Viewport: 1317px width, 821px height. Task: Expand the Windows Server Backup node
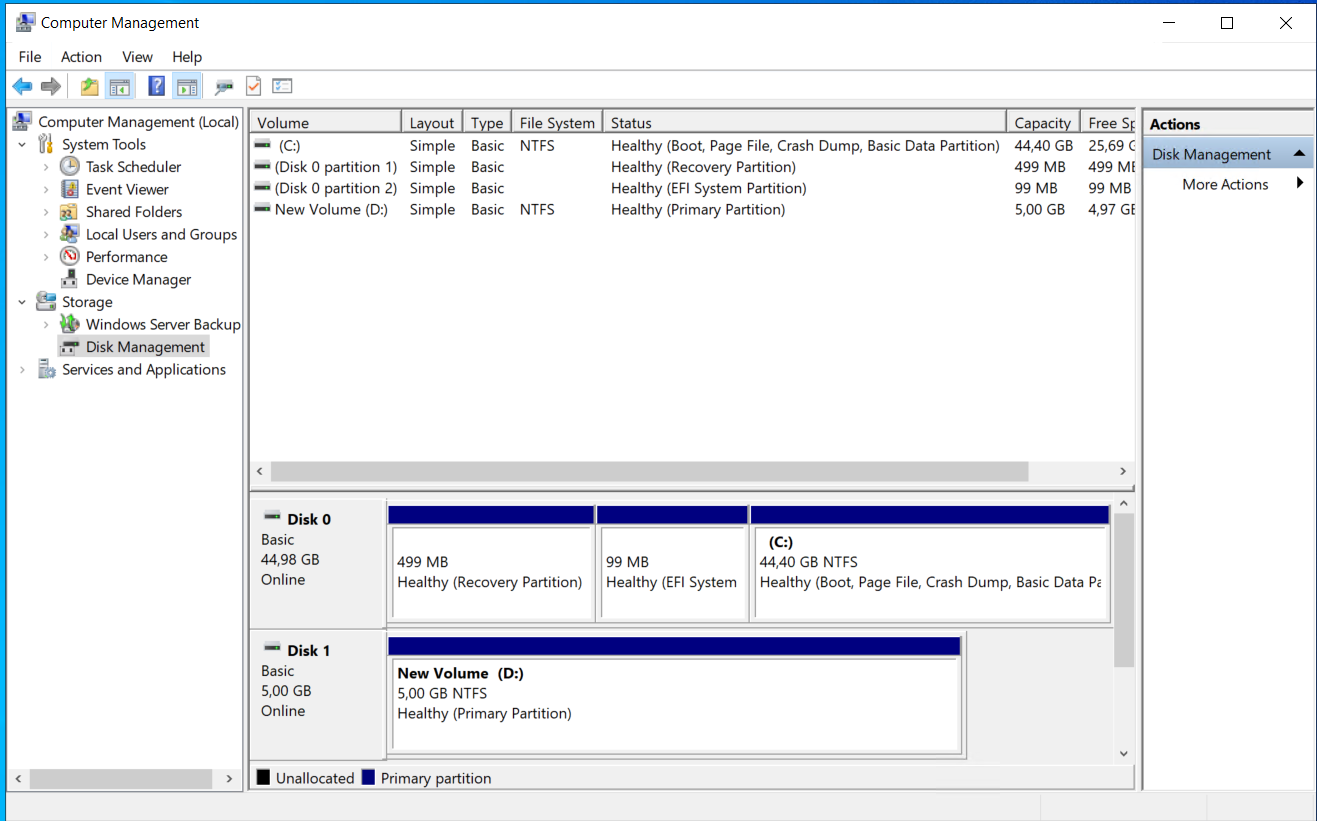[46, 325]
